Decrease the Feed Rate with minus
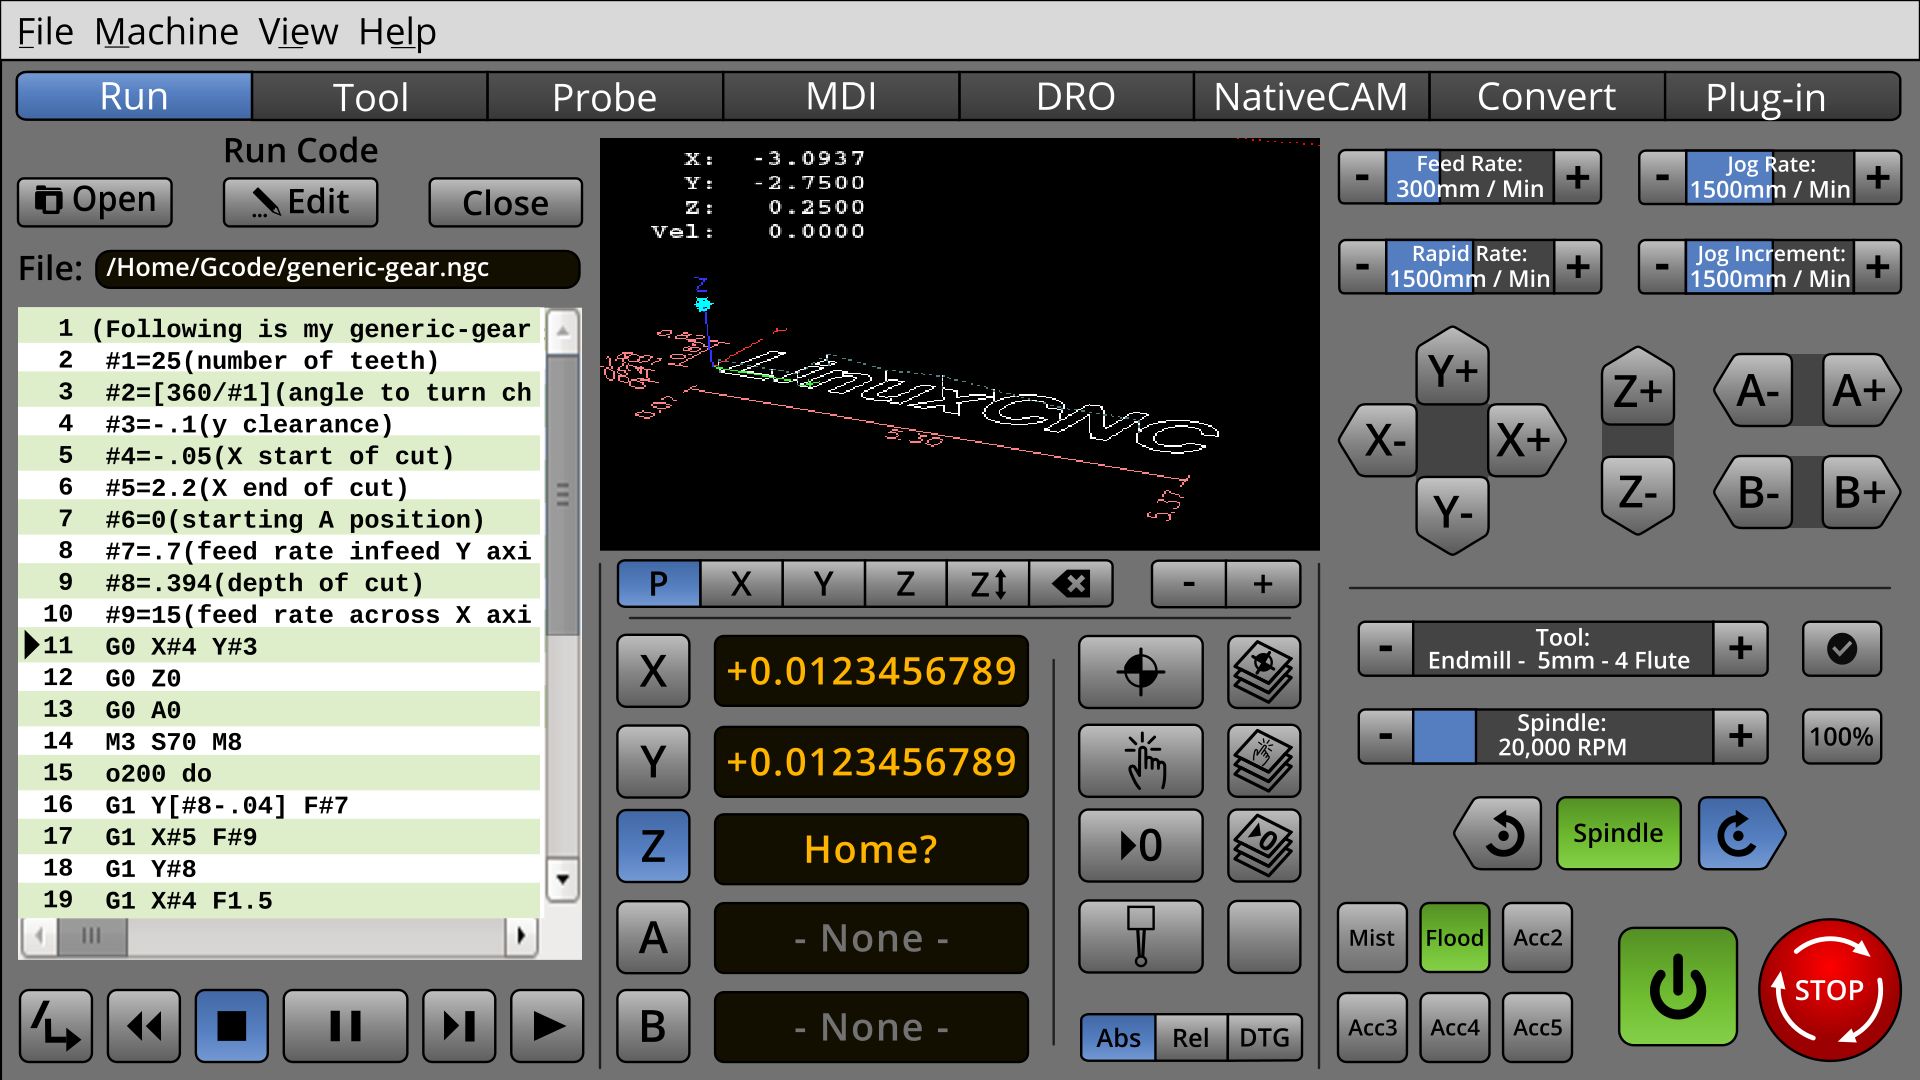 (1362, 177)
